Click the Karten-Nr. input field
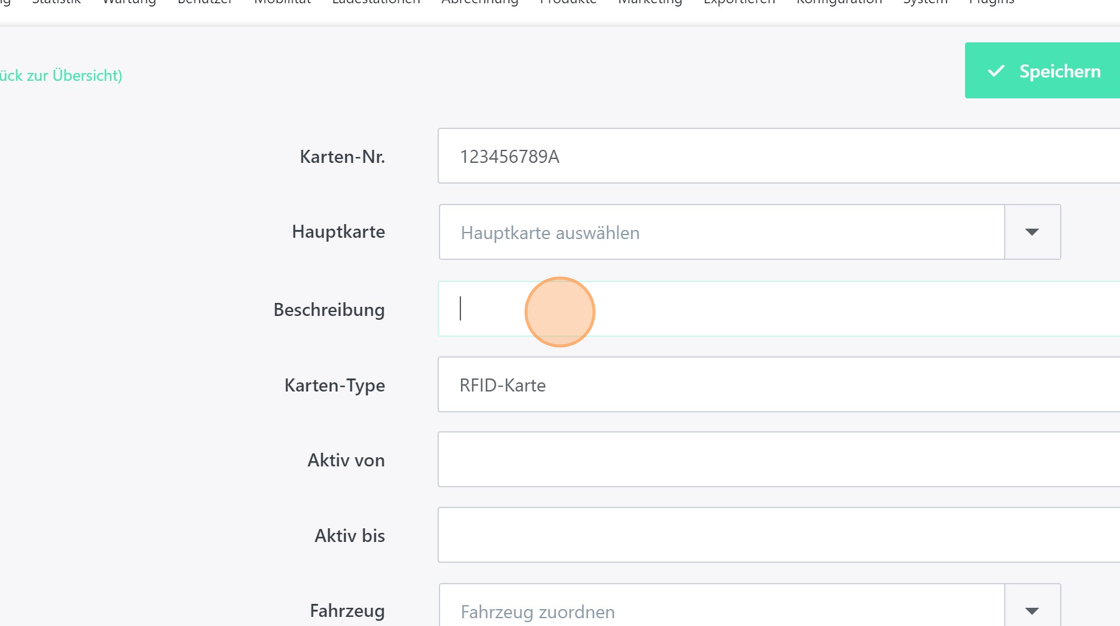The width and height of the screenshot is (1120, 626). click(778, 156)
